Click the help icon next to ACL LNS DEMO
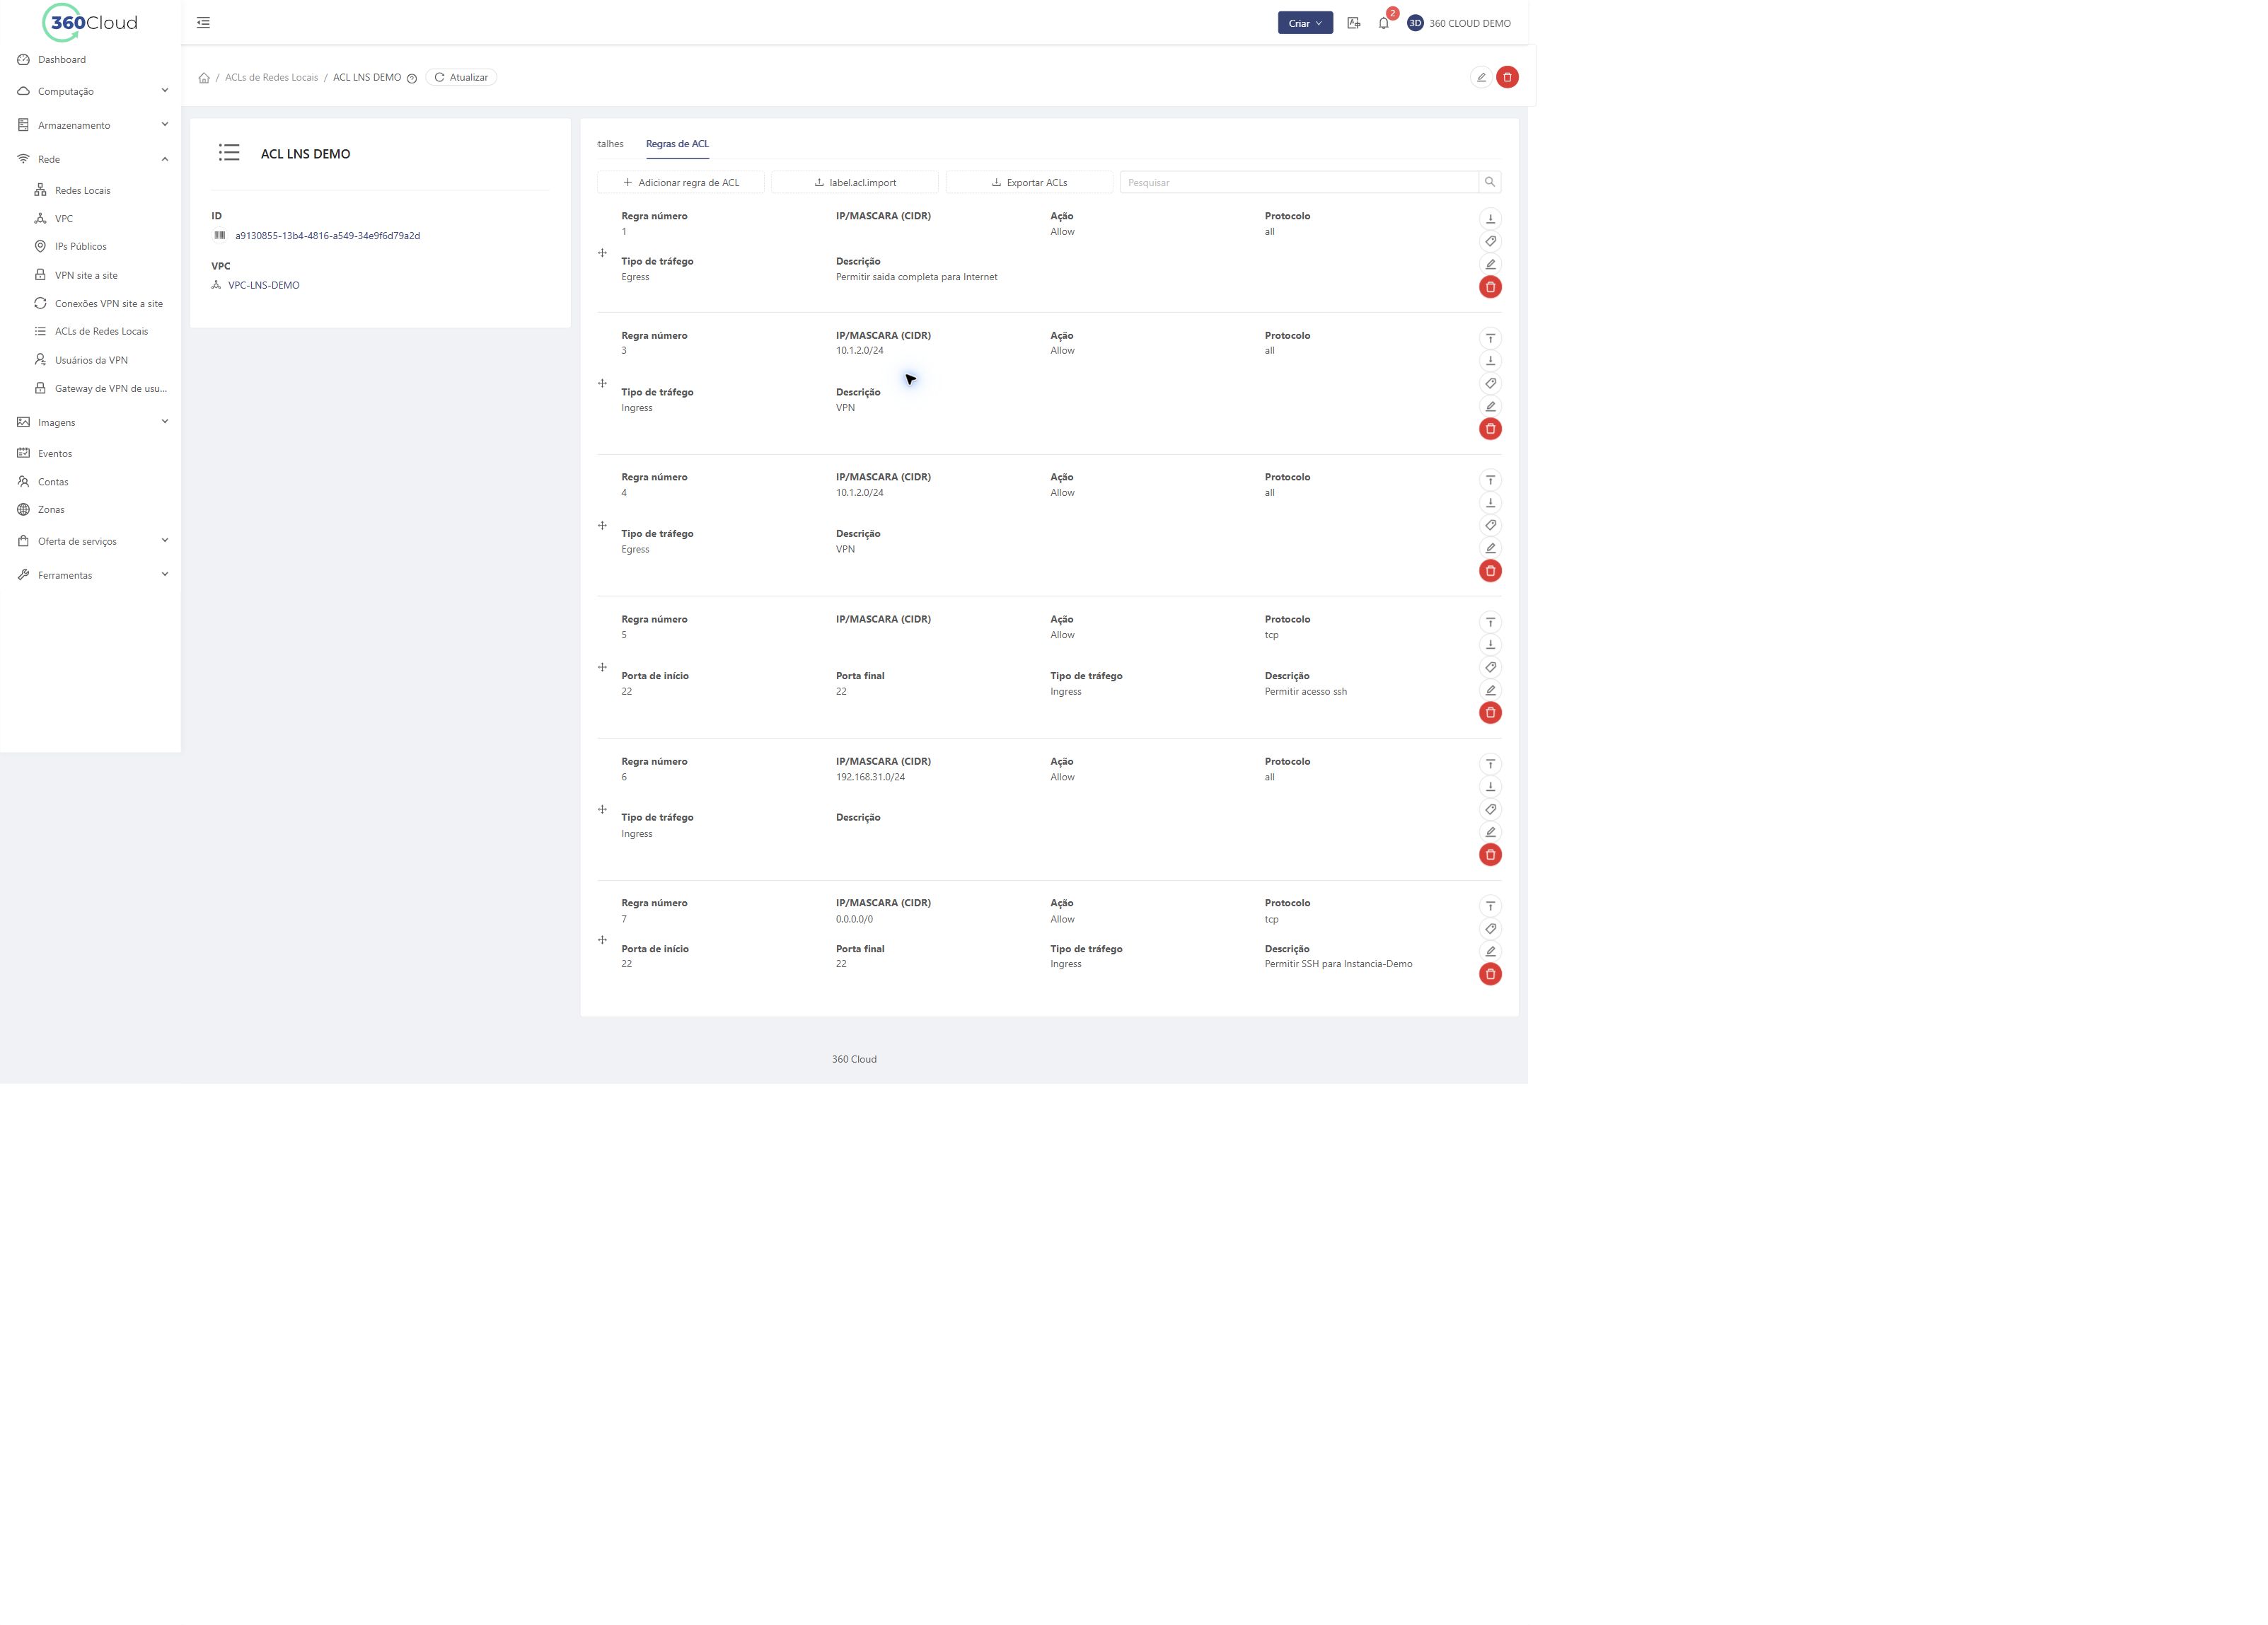The image size is (2268, 1625). point(412,78)
